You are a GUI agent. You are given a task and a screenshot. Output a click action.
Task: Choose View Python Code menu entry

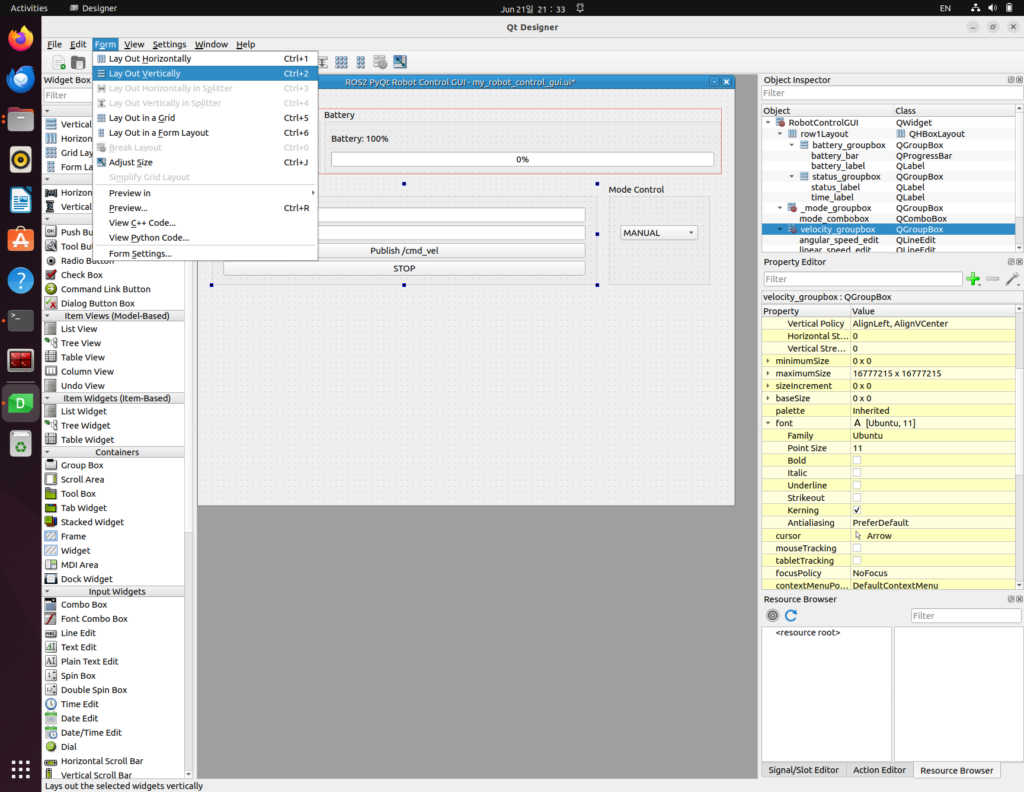205,238
